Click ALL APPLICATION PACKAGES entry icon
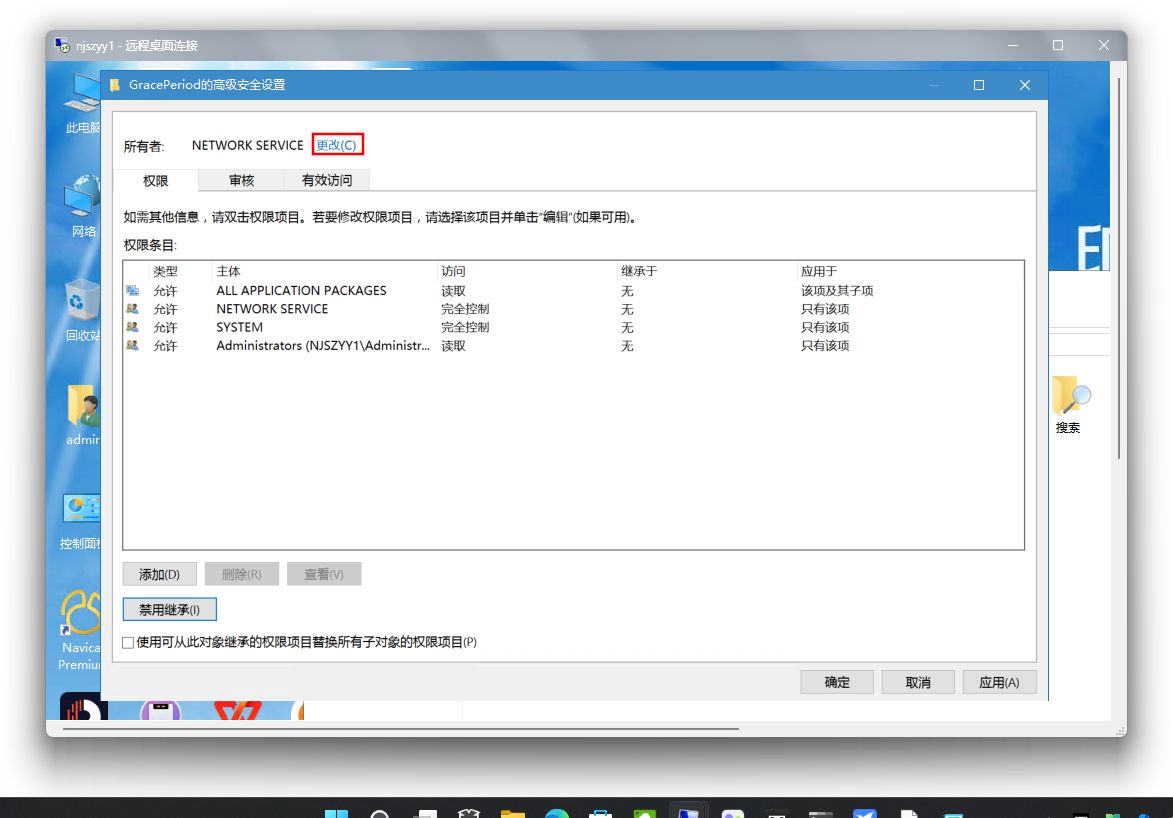The image size is (1173, 818). (x=133, y=291)
